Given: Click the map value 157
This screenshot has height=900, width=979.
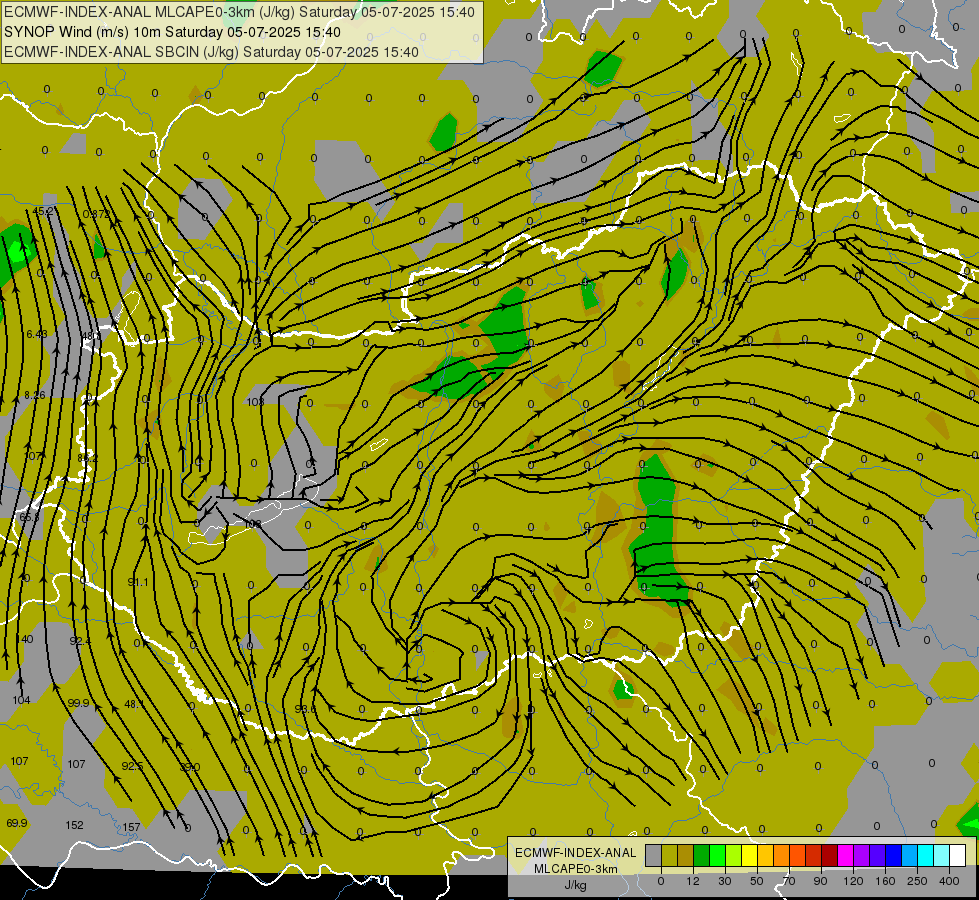Looking at the screenshot, I should click(x=131, y=827).
